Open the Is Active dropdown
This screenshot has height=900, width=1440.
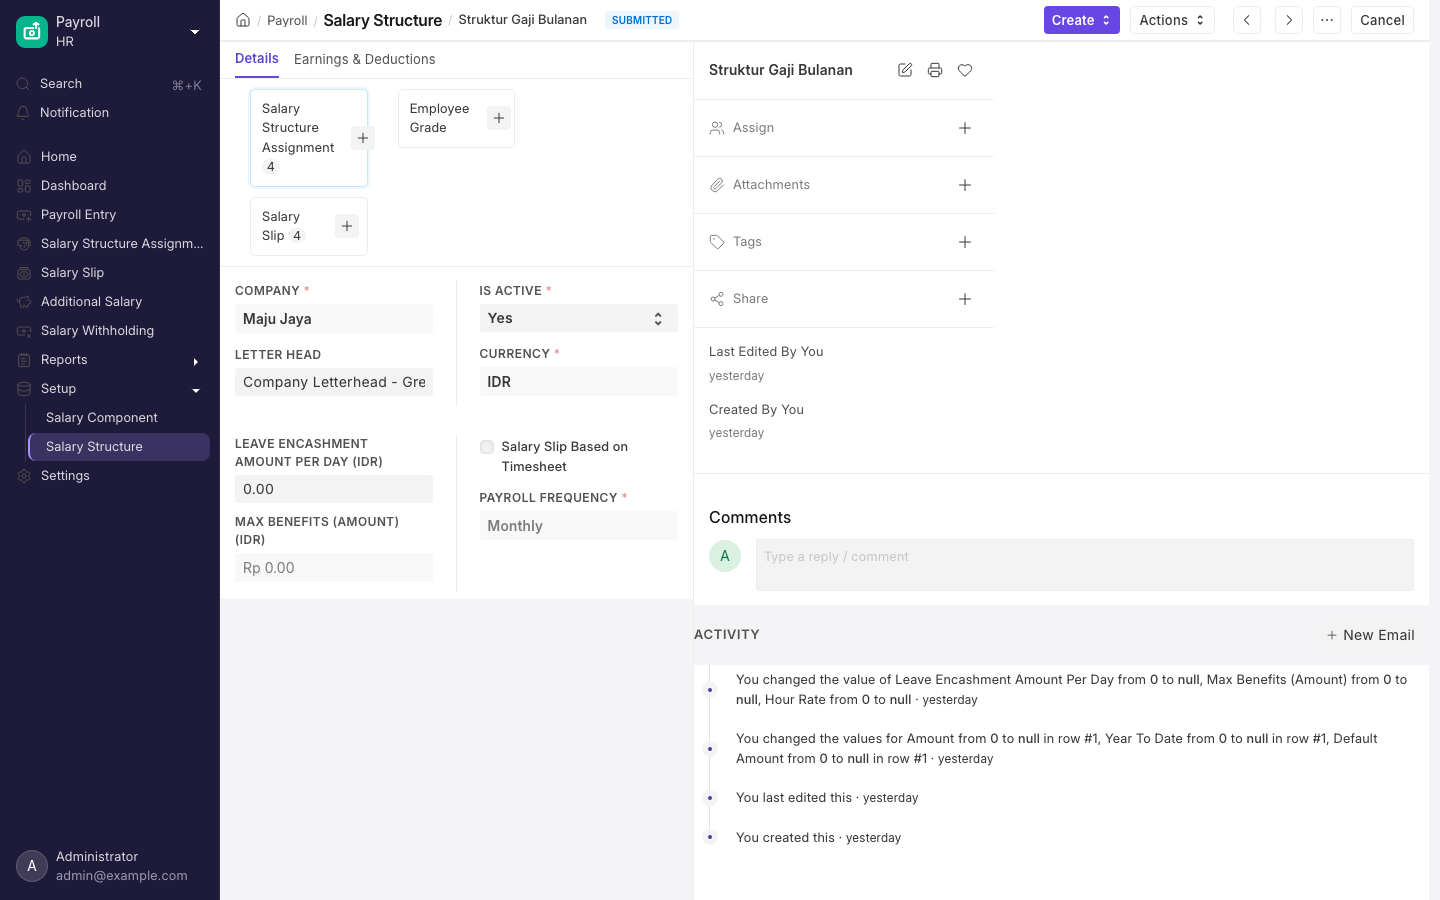[579, 318]
